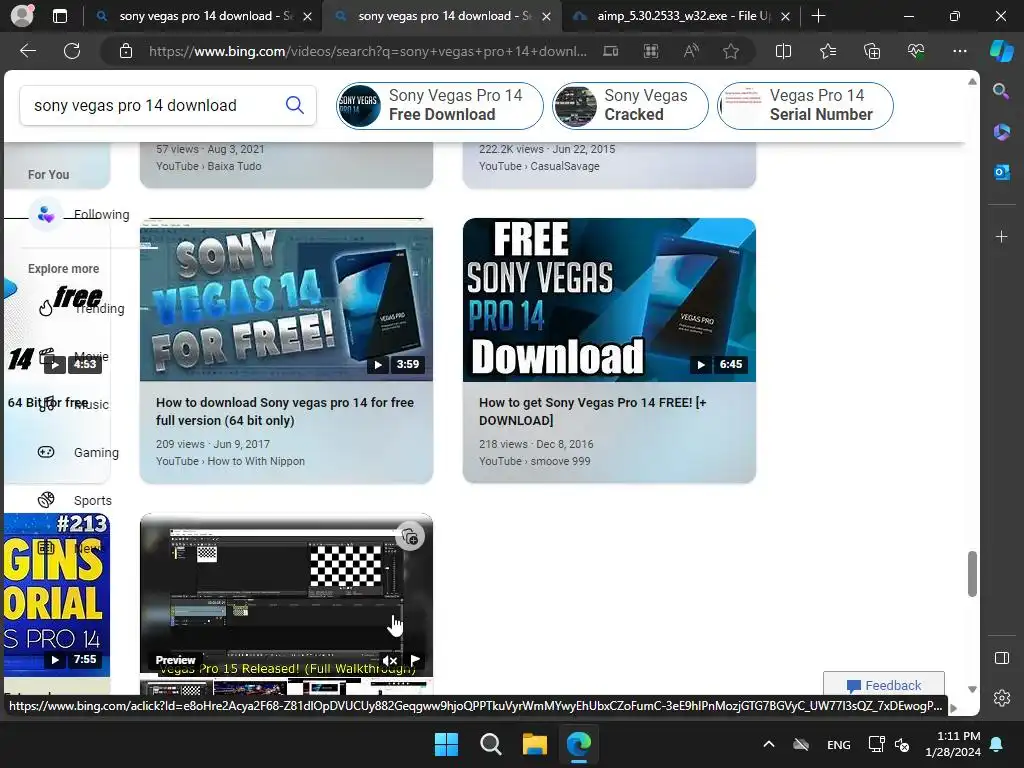Go back to the previous page
The width and height of the screenshot is (1024, 768).
28,51
